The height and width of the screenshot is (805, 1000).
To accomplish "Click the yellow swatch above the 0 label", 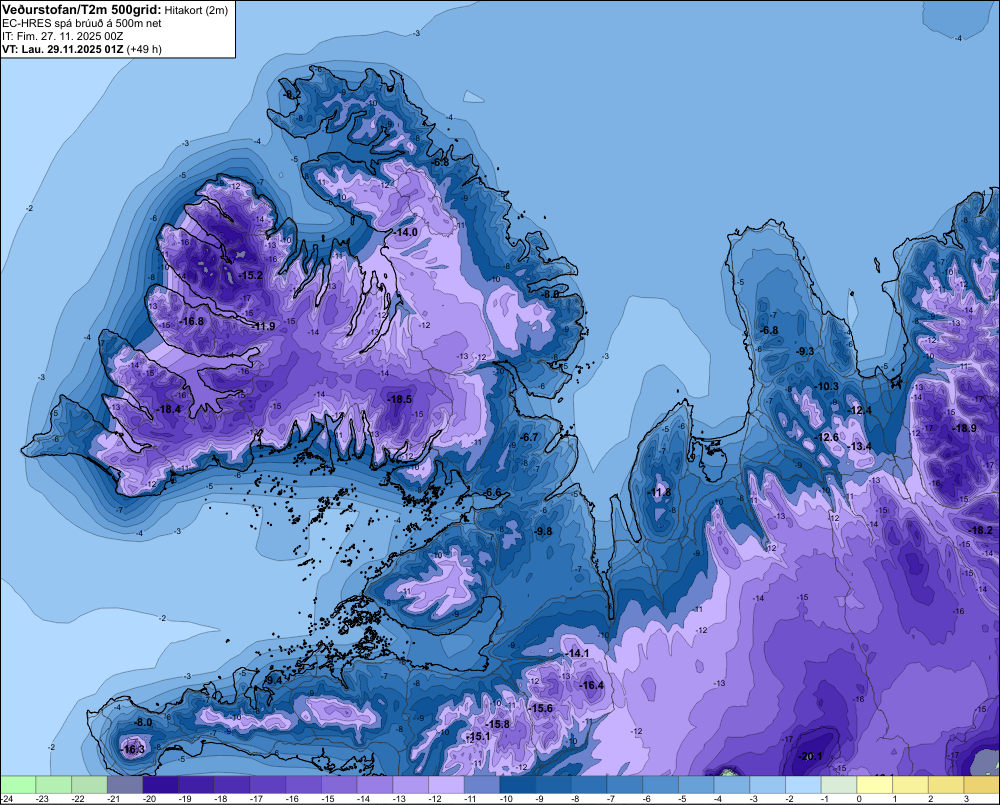I will [x=875, y=784].
